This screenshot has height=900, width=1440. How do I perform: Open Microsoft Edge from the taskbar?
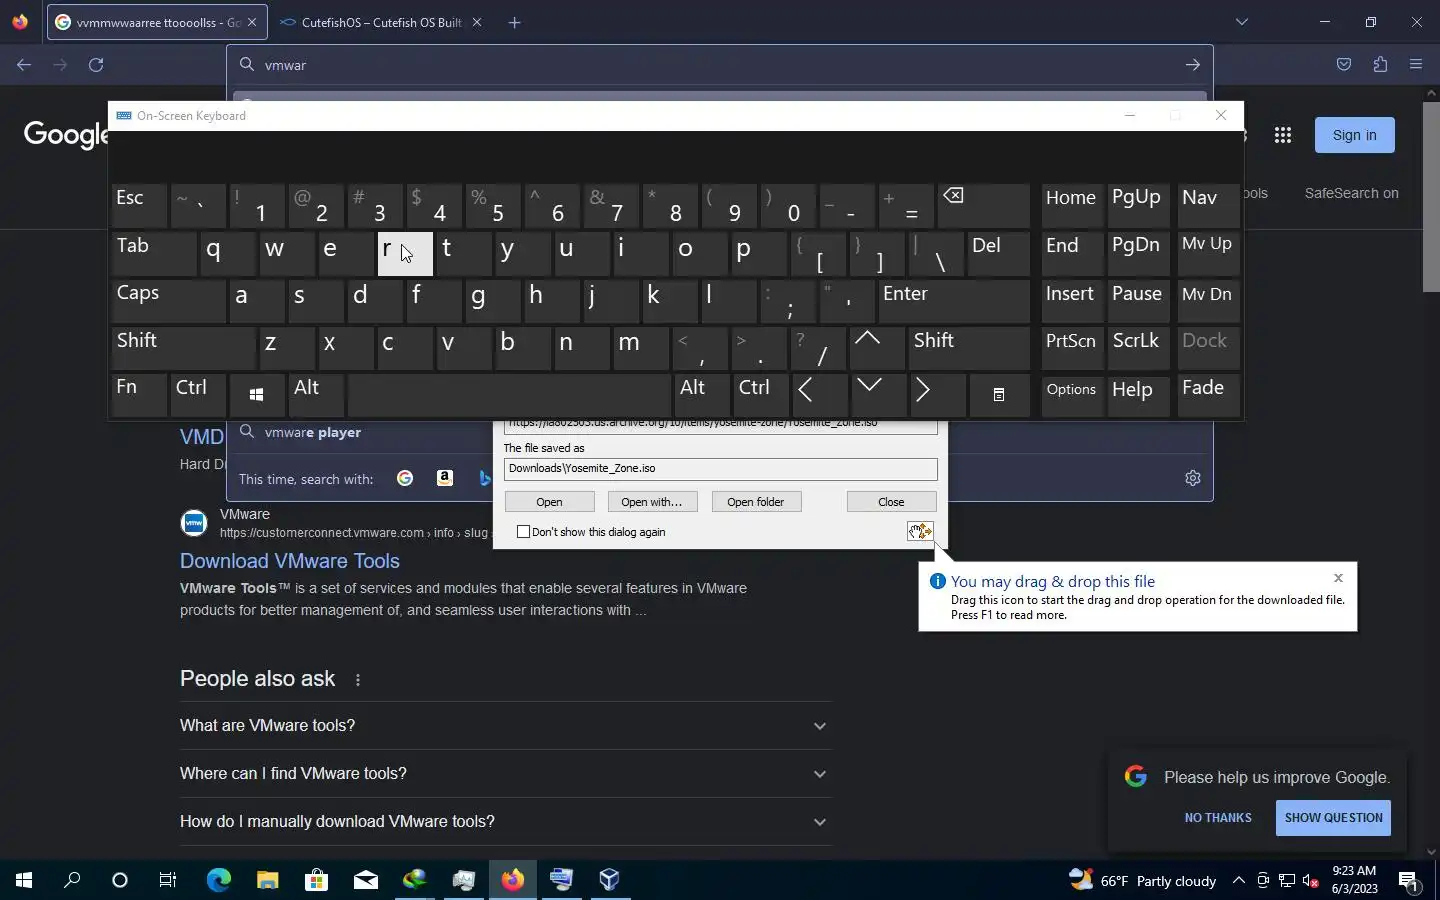[x=218, y=880]
